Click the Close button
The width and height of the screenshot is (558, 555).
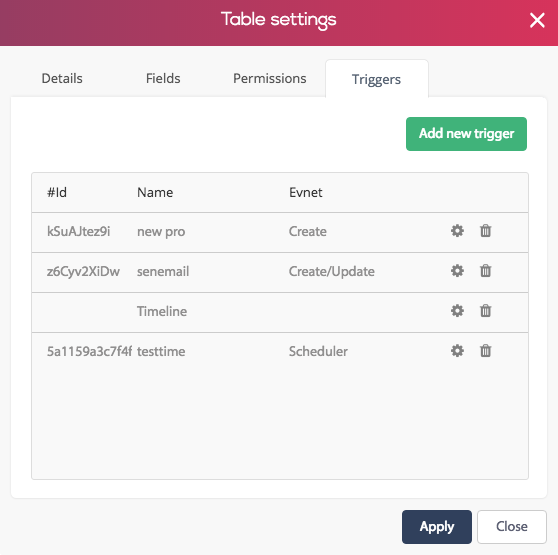(512, 527)
